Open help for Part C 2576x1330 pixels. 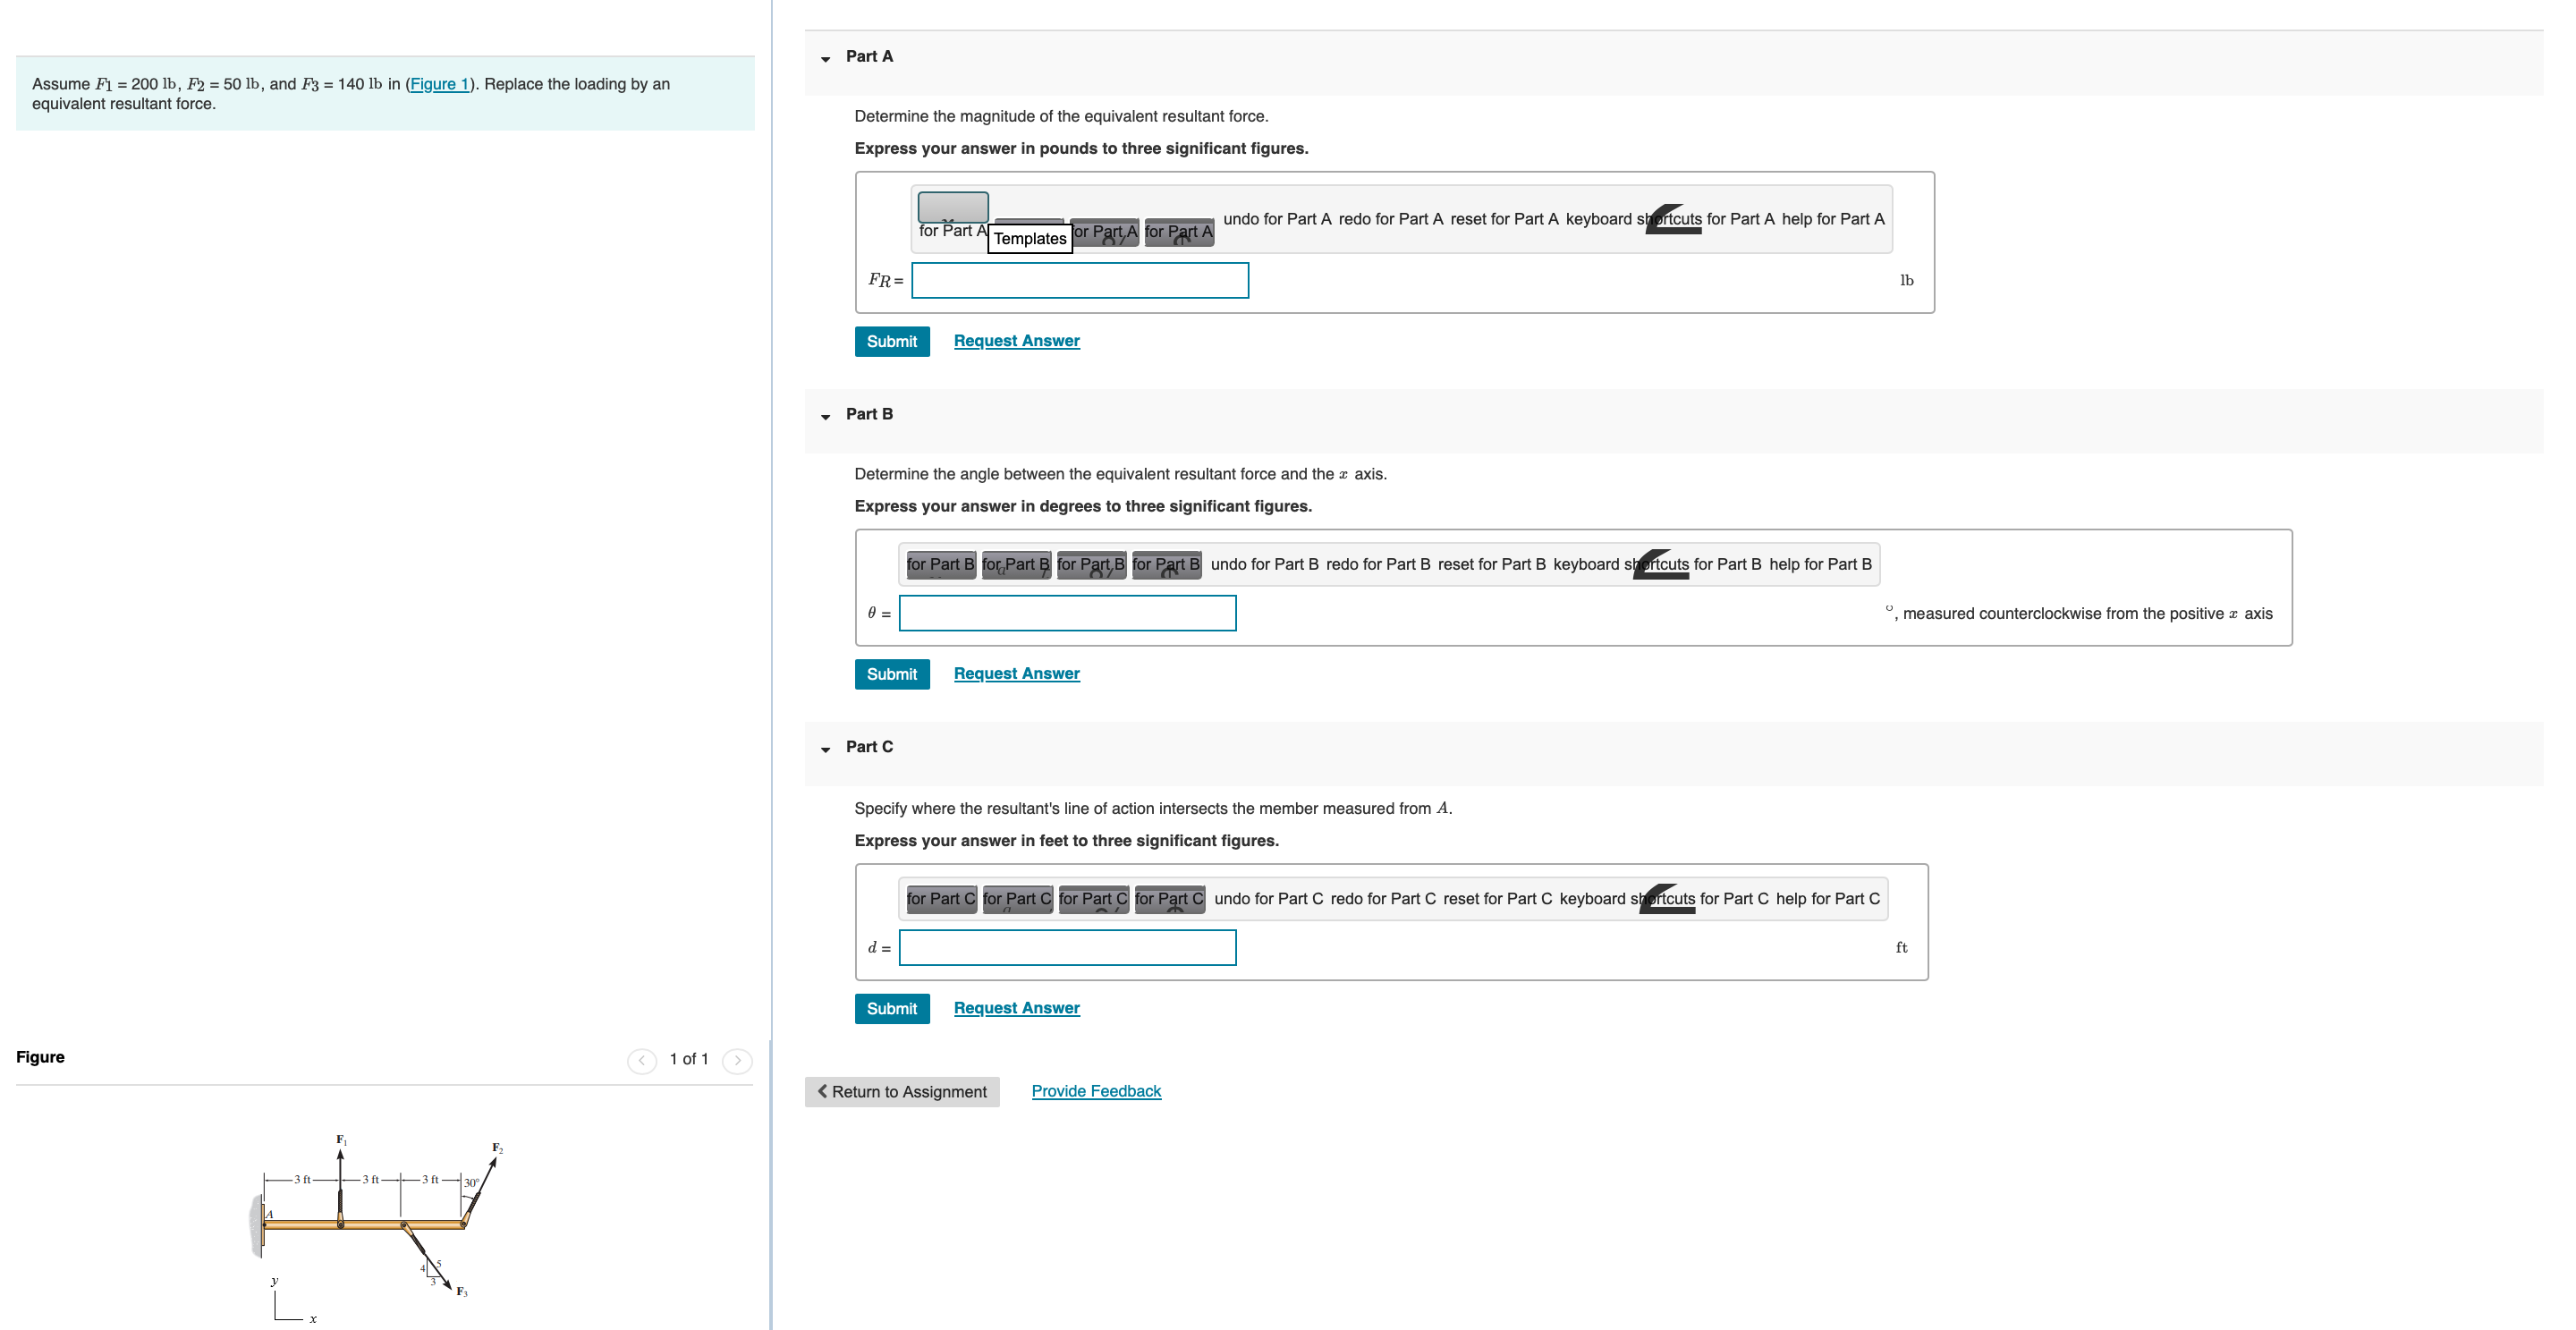click(1827, 898)
